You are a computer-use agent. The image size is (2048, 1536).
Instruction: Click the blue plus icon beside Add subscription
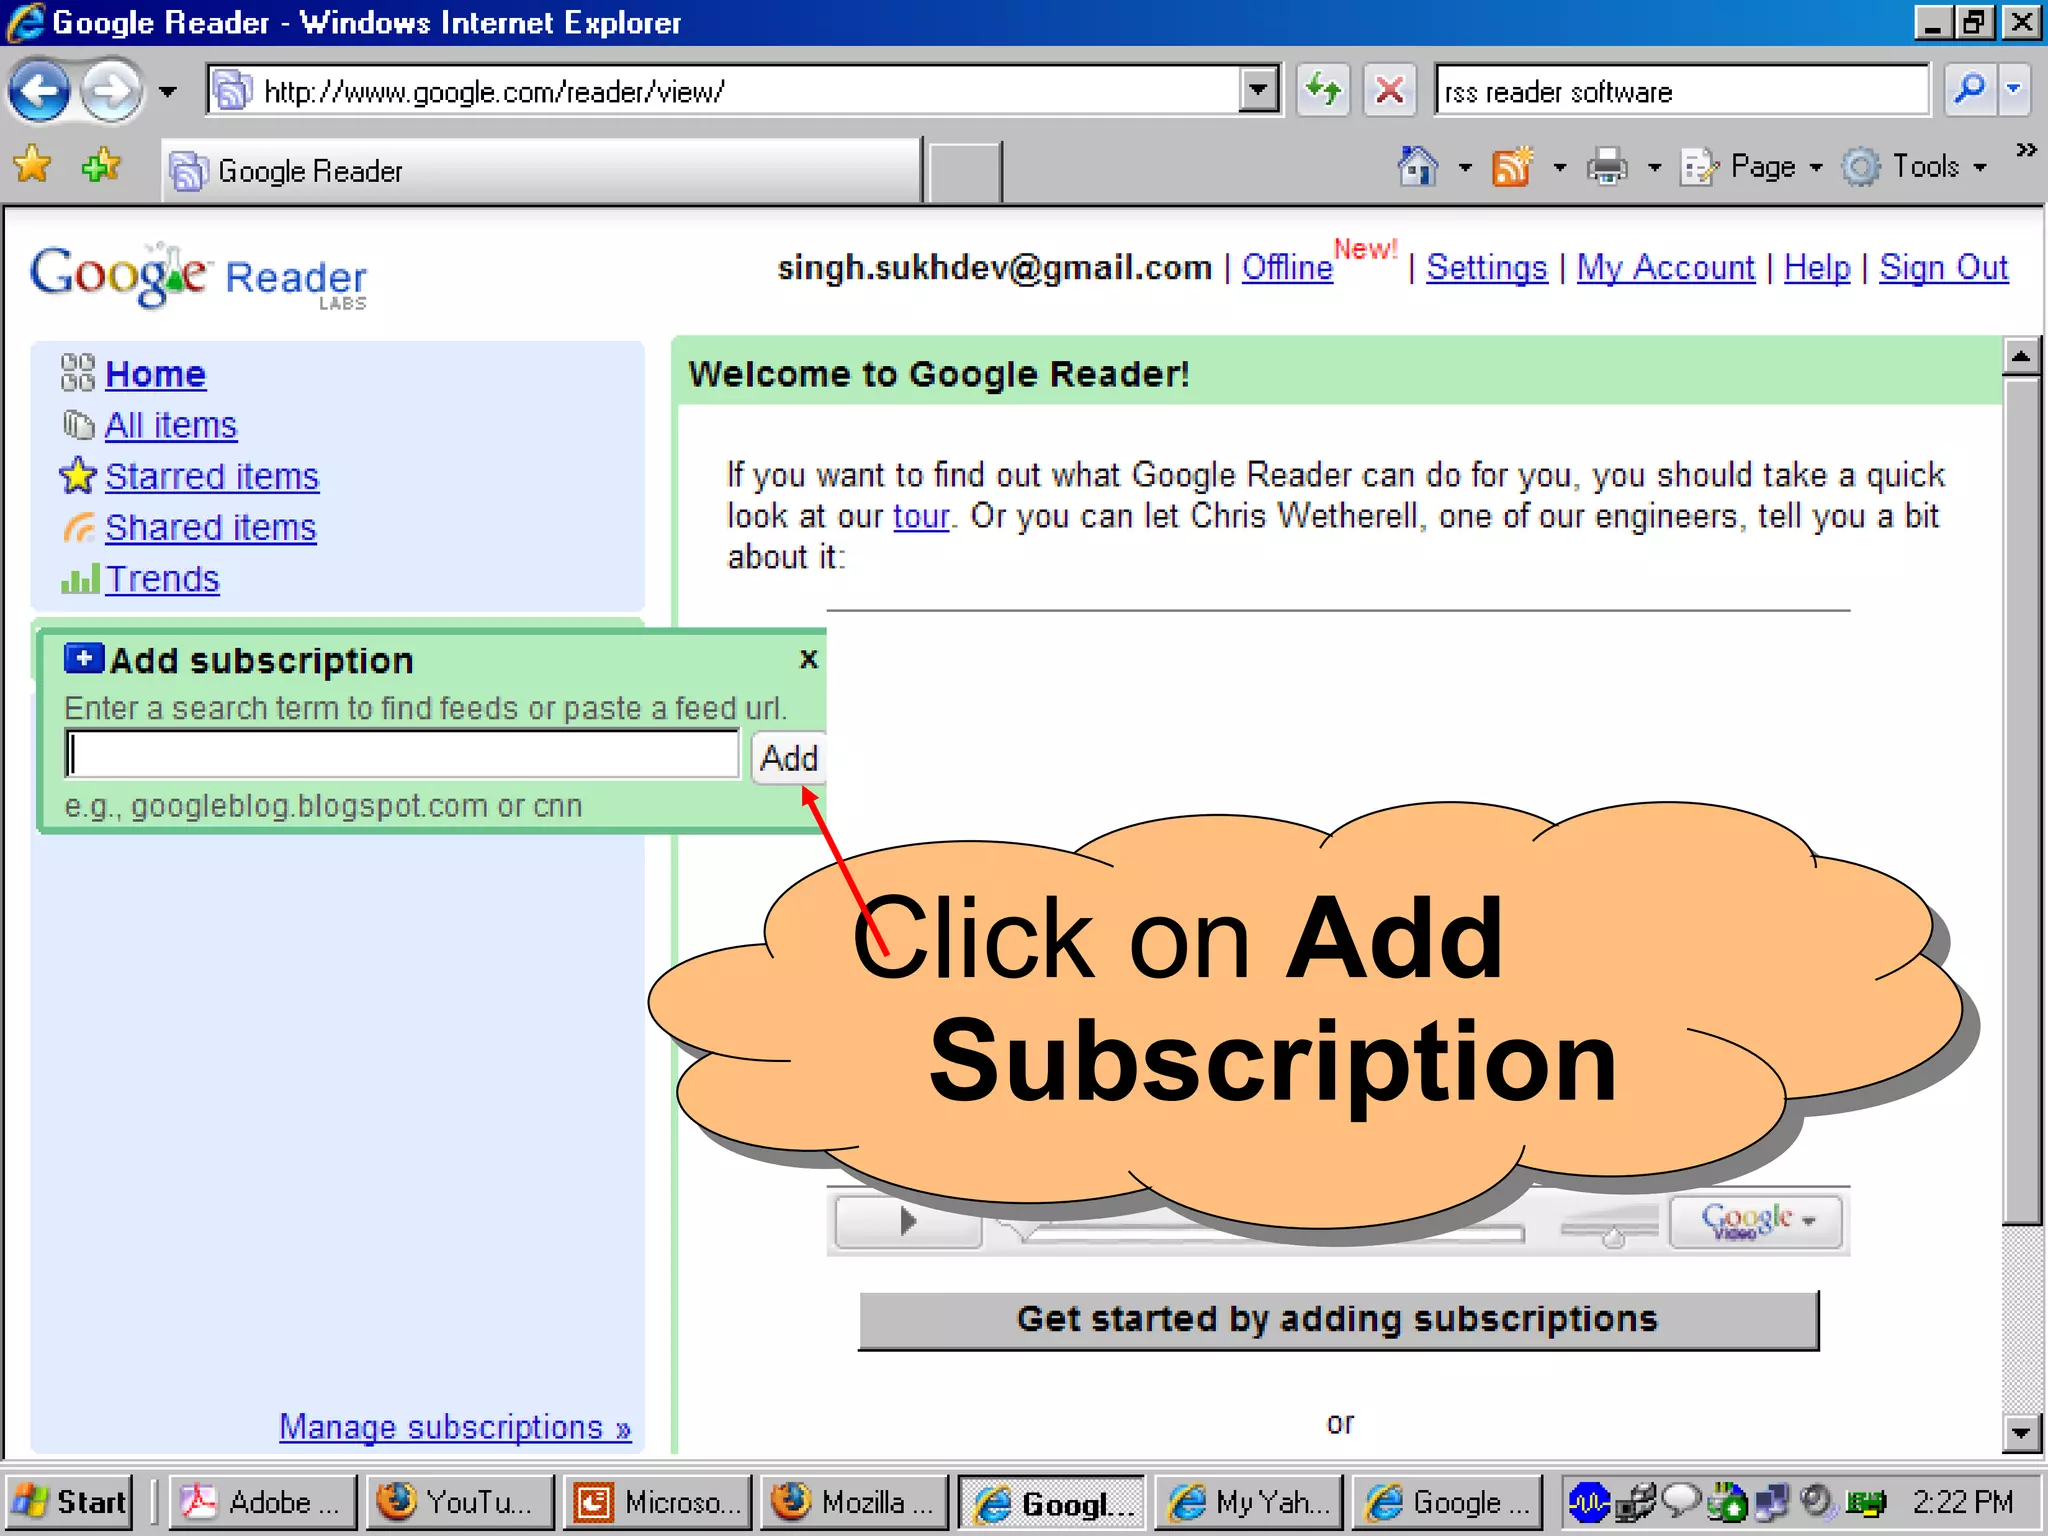[84, 658]
